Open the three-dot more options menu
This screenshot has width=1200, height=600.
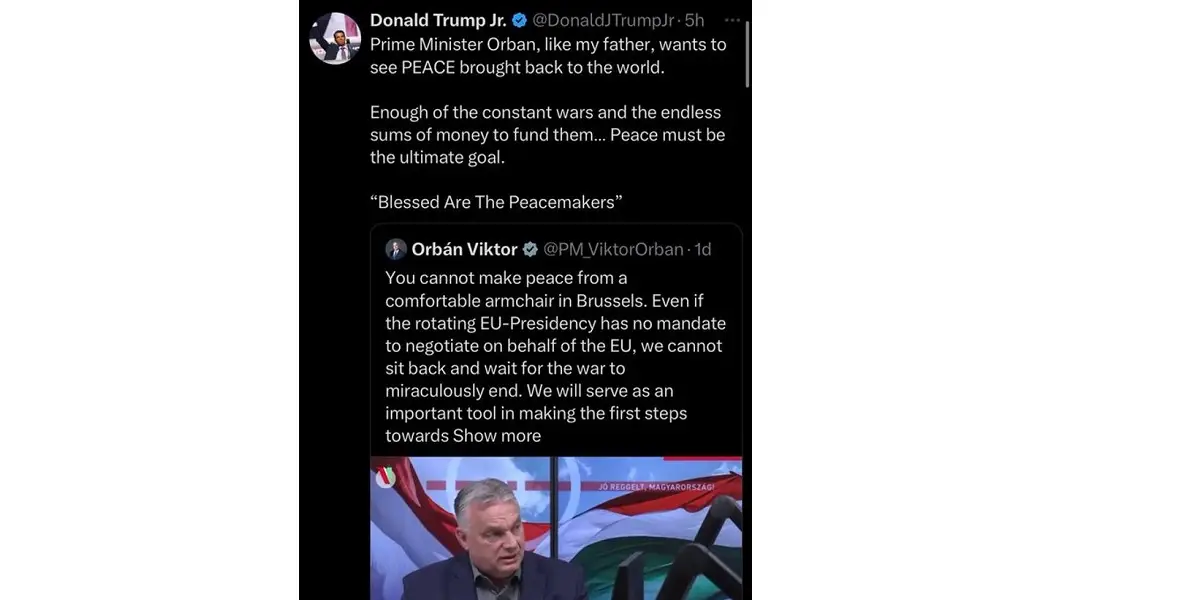pos(733,20)
